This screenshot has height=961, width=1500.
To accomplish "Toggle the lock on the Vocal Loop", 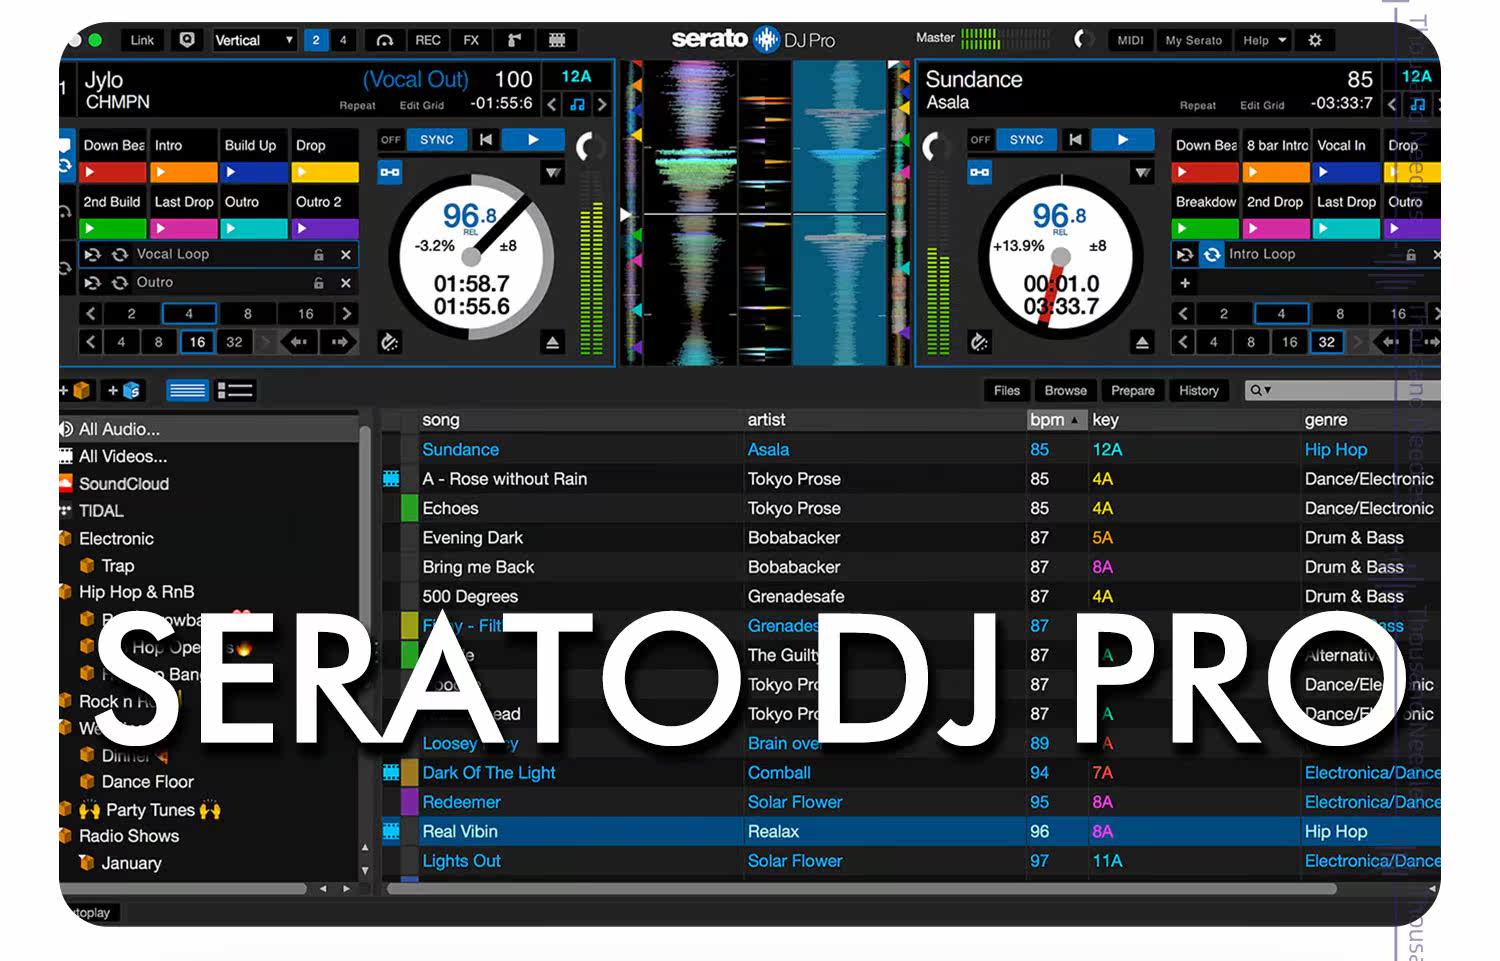I will 319,255.
